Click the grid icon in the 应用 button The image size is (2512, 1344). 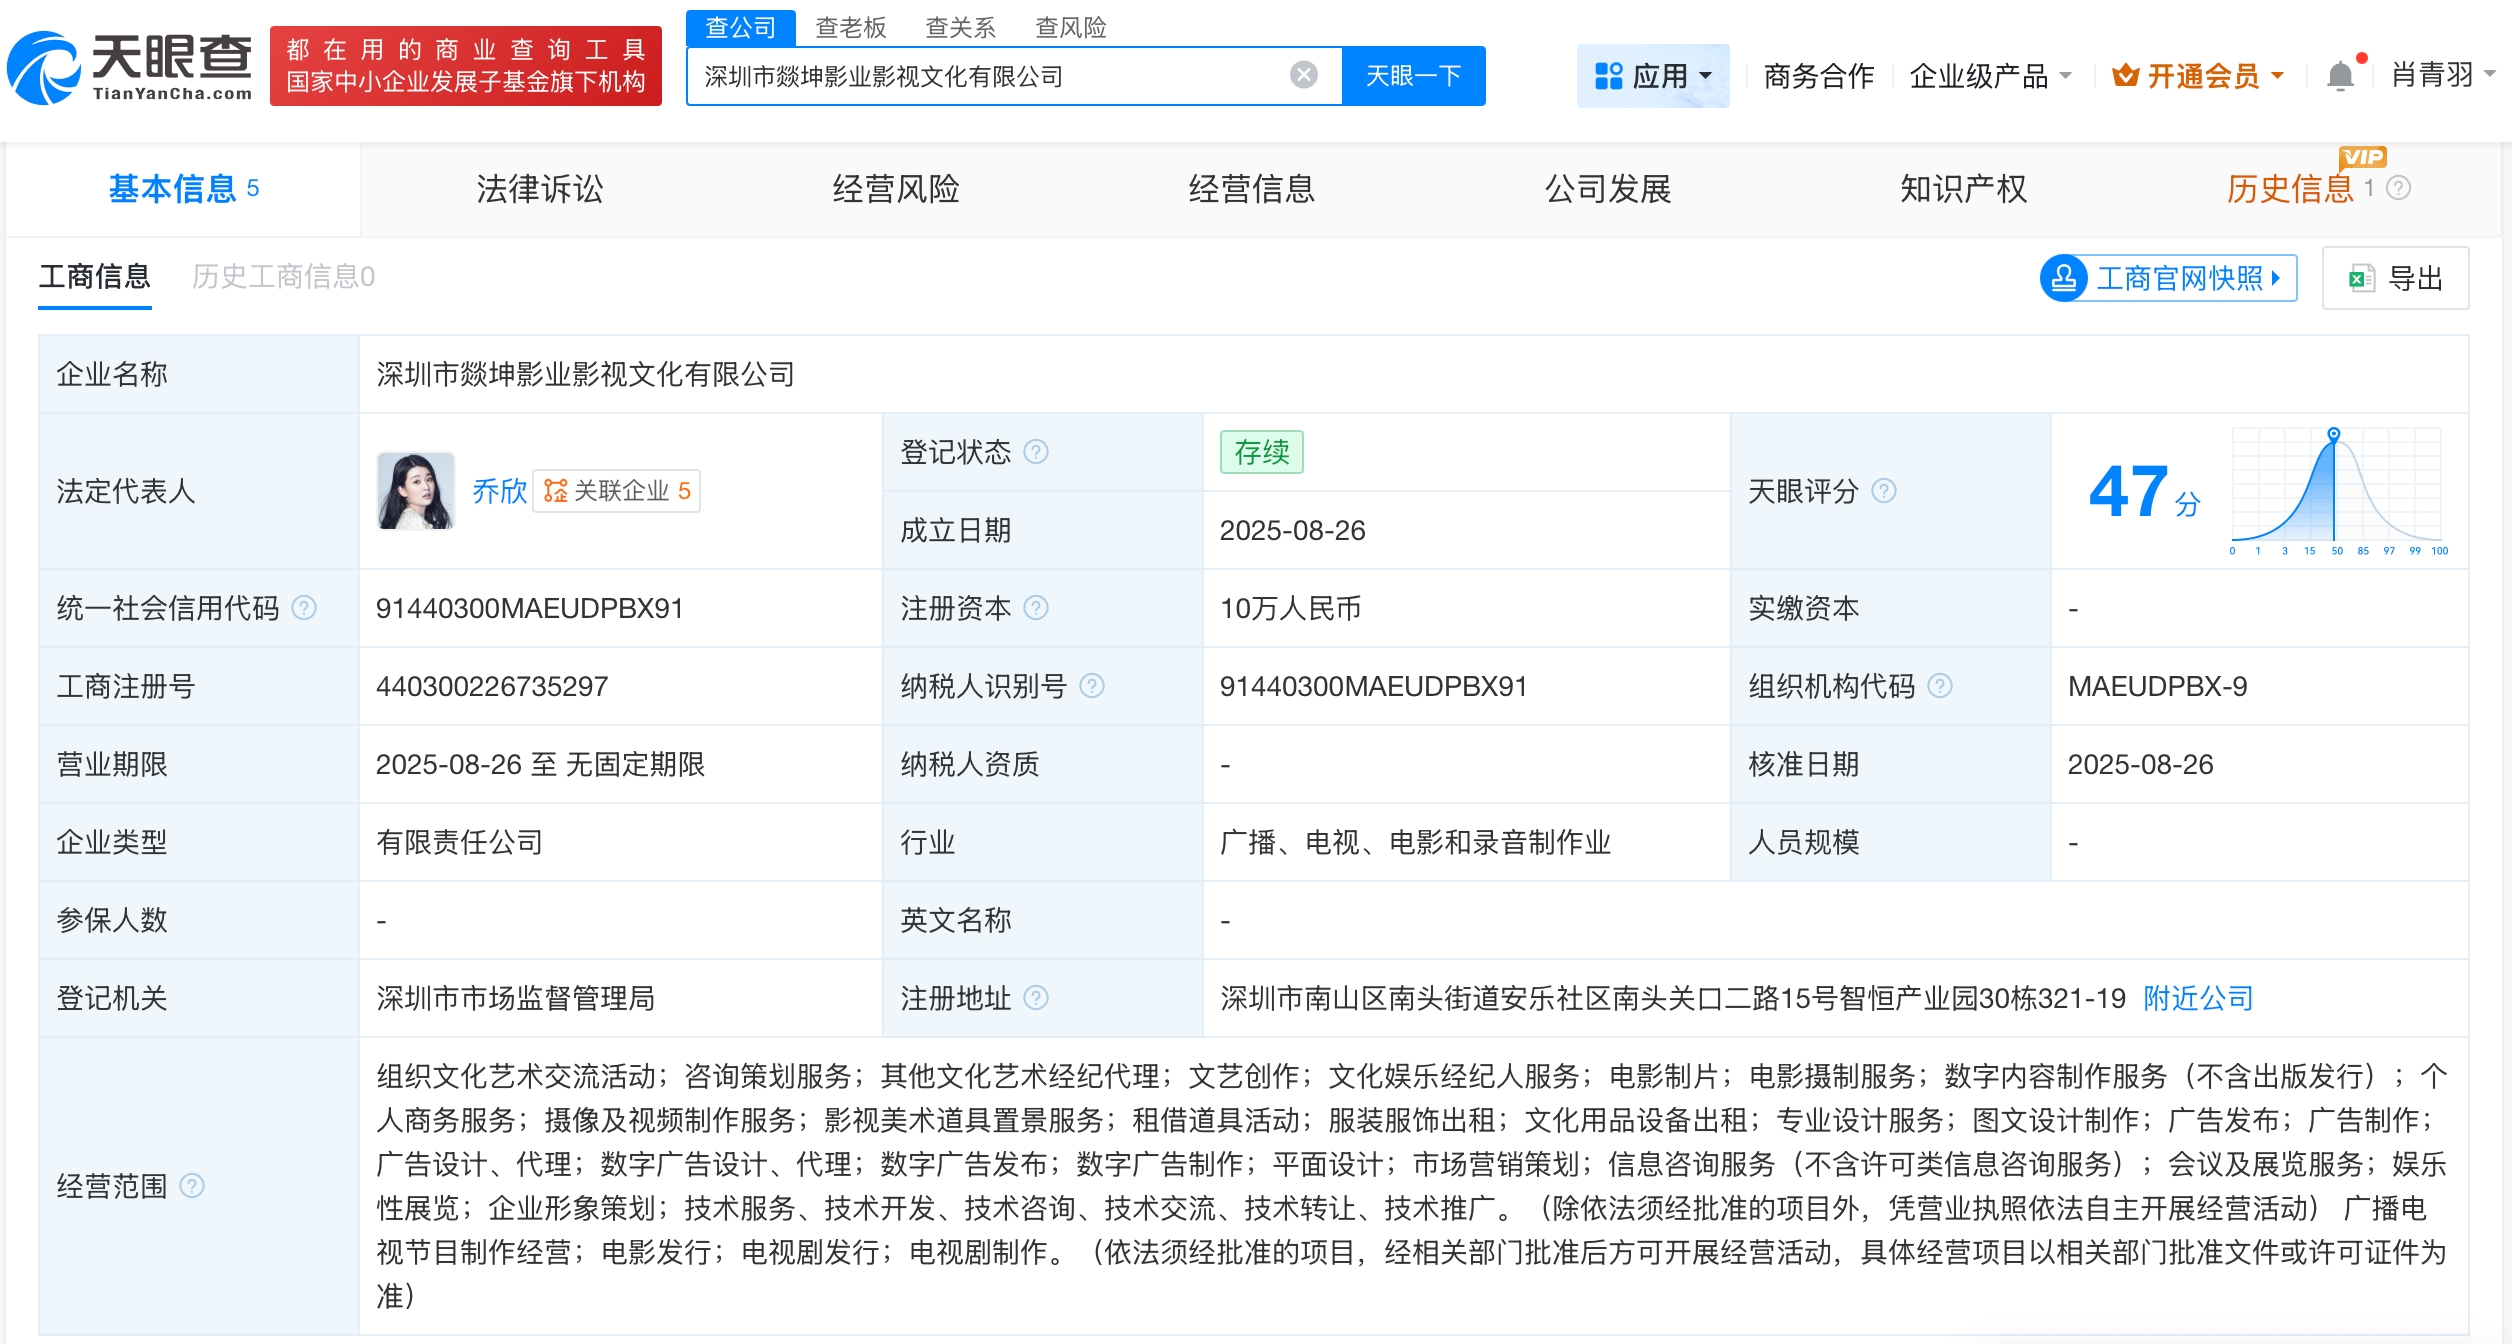coord(1607,74)
